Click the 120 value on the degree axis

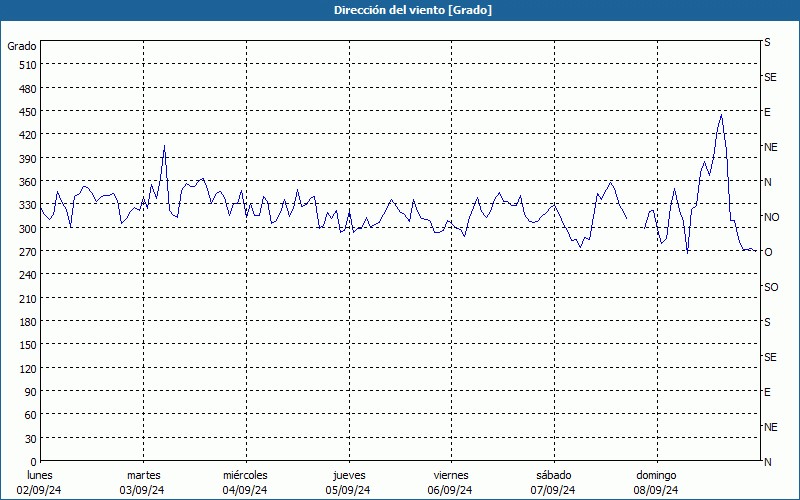tap(28, 368)
